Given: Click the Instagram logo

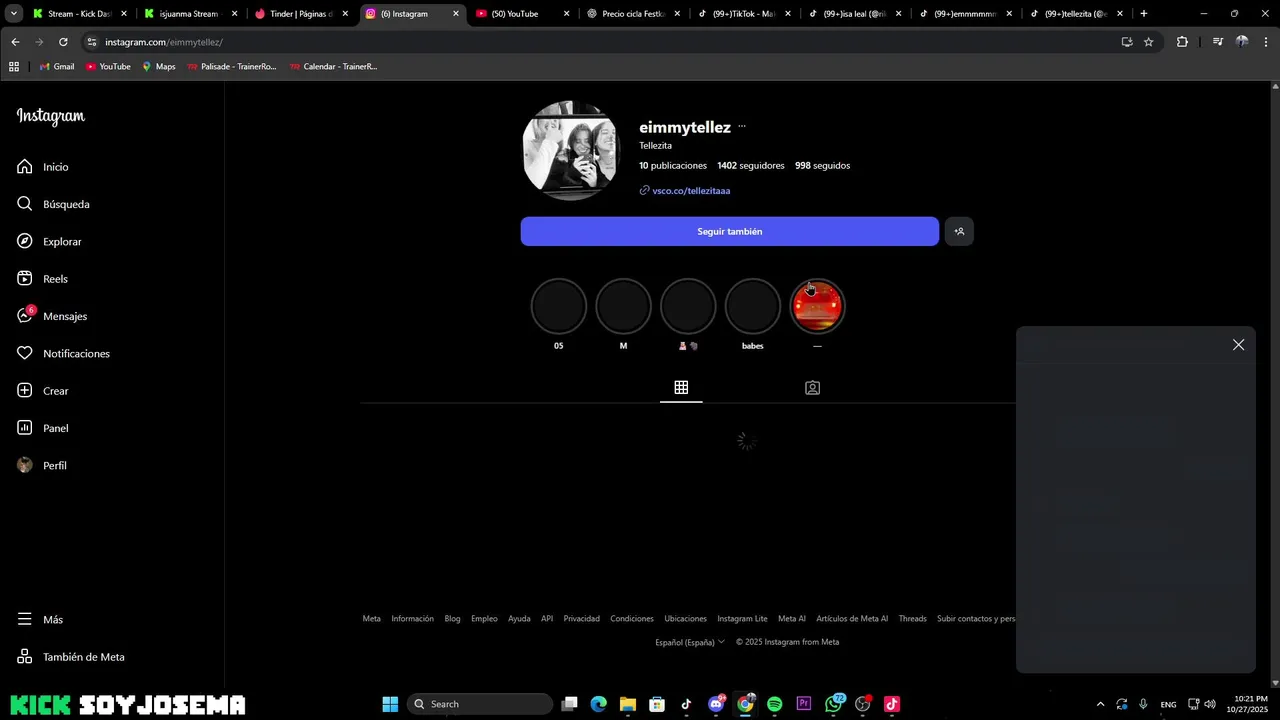Looking at the screenshot, I should coord(51,116).
